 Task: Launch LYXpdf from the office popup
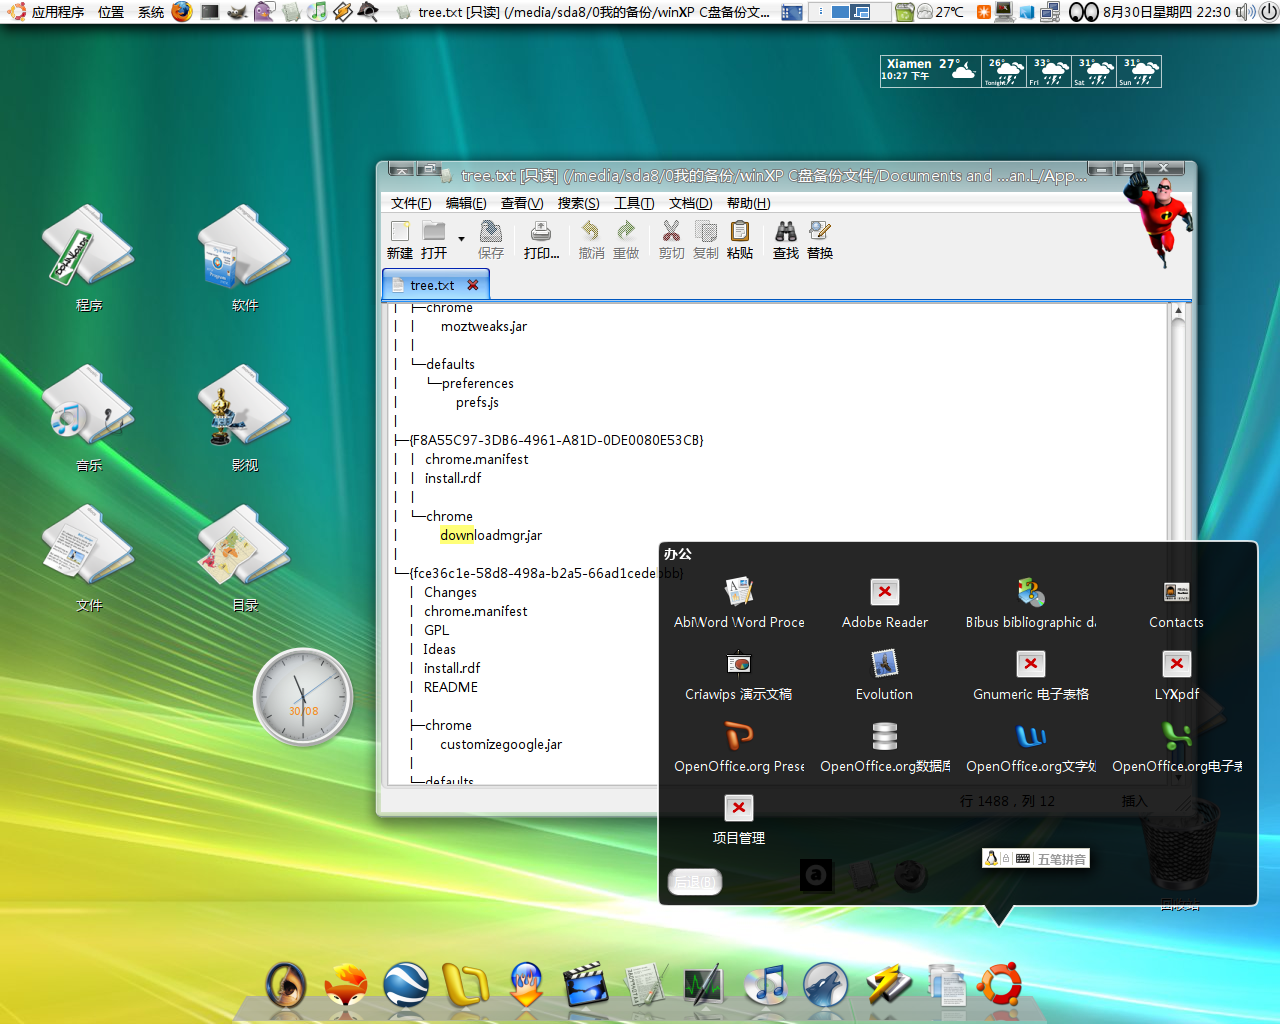click(1177, 676)
